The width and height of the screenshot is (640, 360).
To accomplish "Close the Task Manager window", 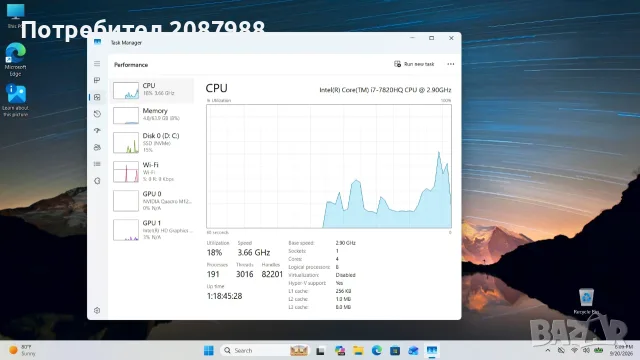I will click(451, 38).
